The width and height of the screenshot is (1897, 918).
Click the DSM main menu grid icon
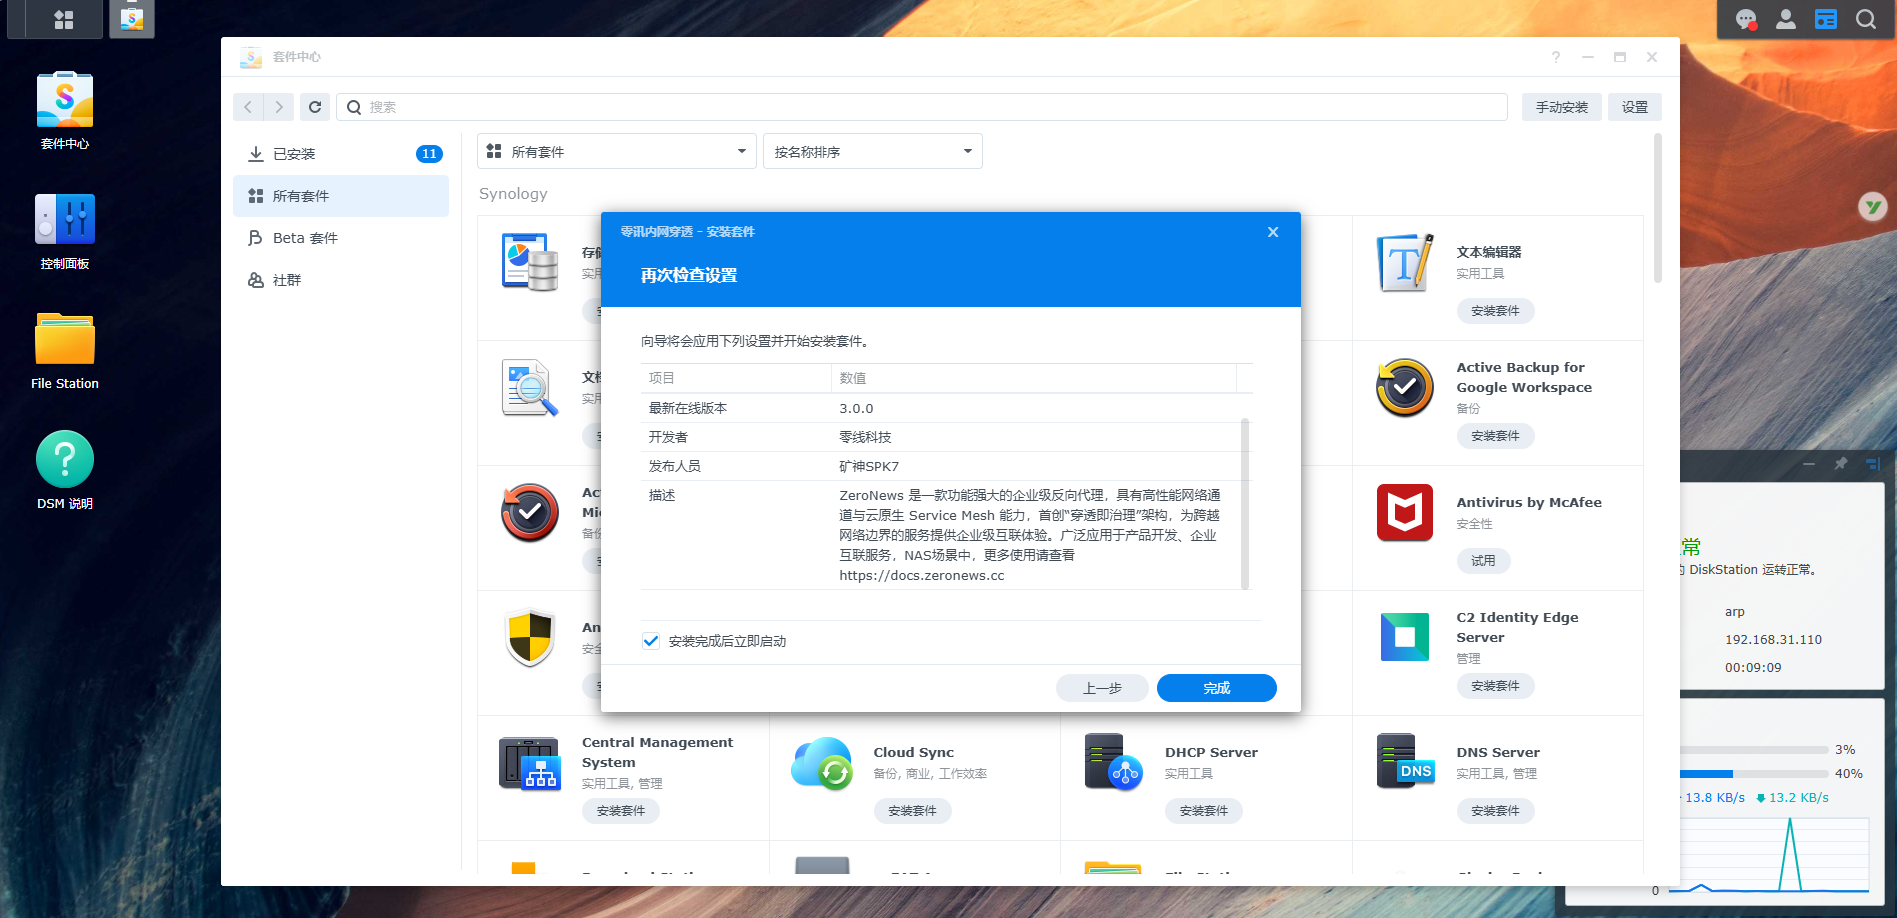[x=63, y=19]
